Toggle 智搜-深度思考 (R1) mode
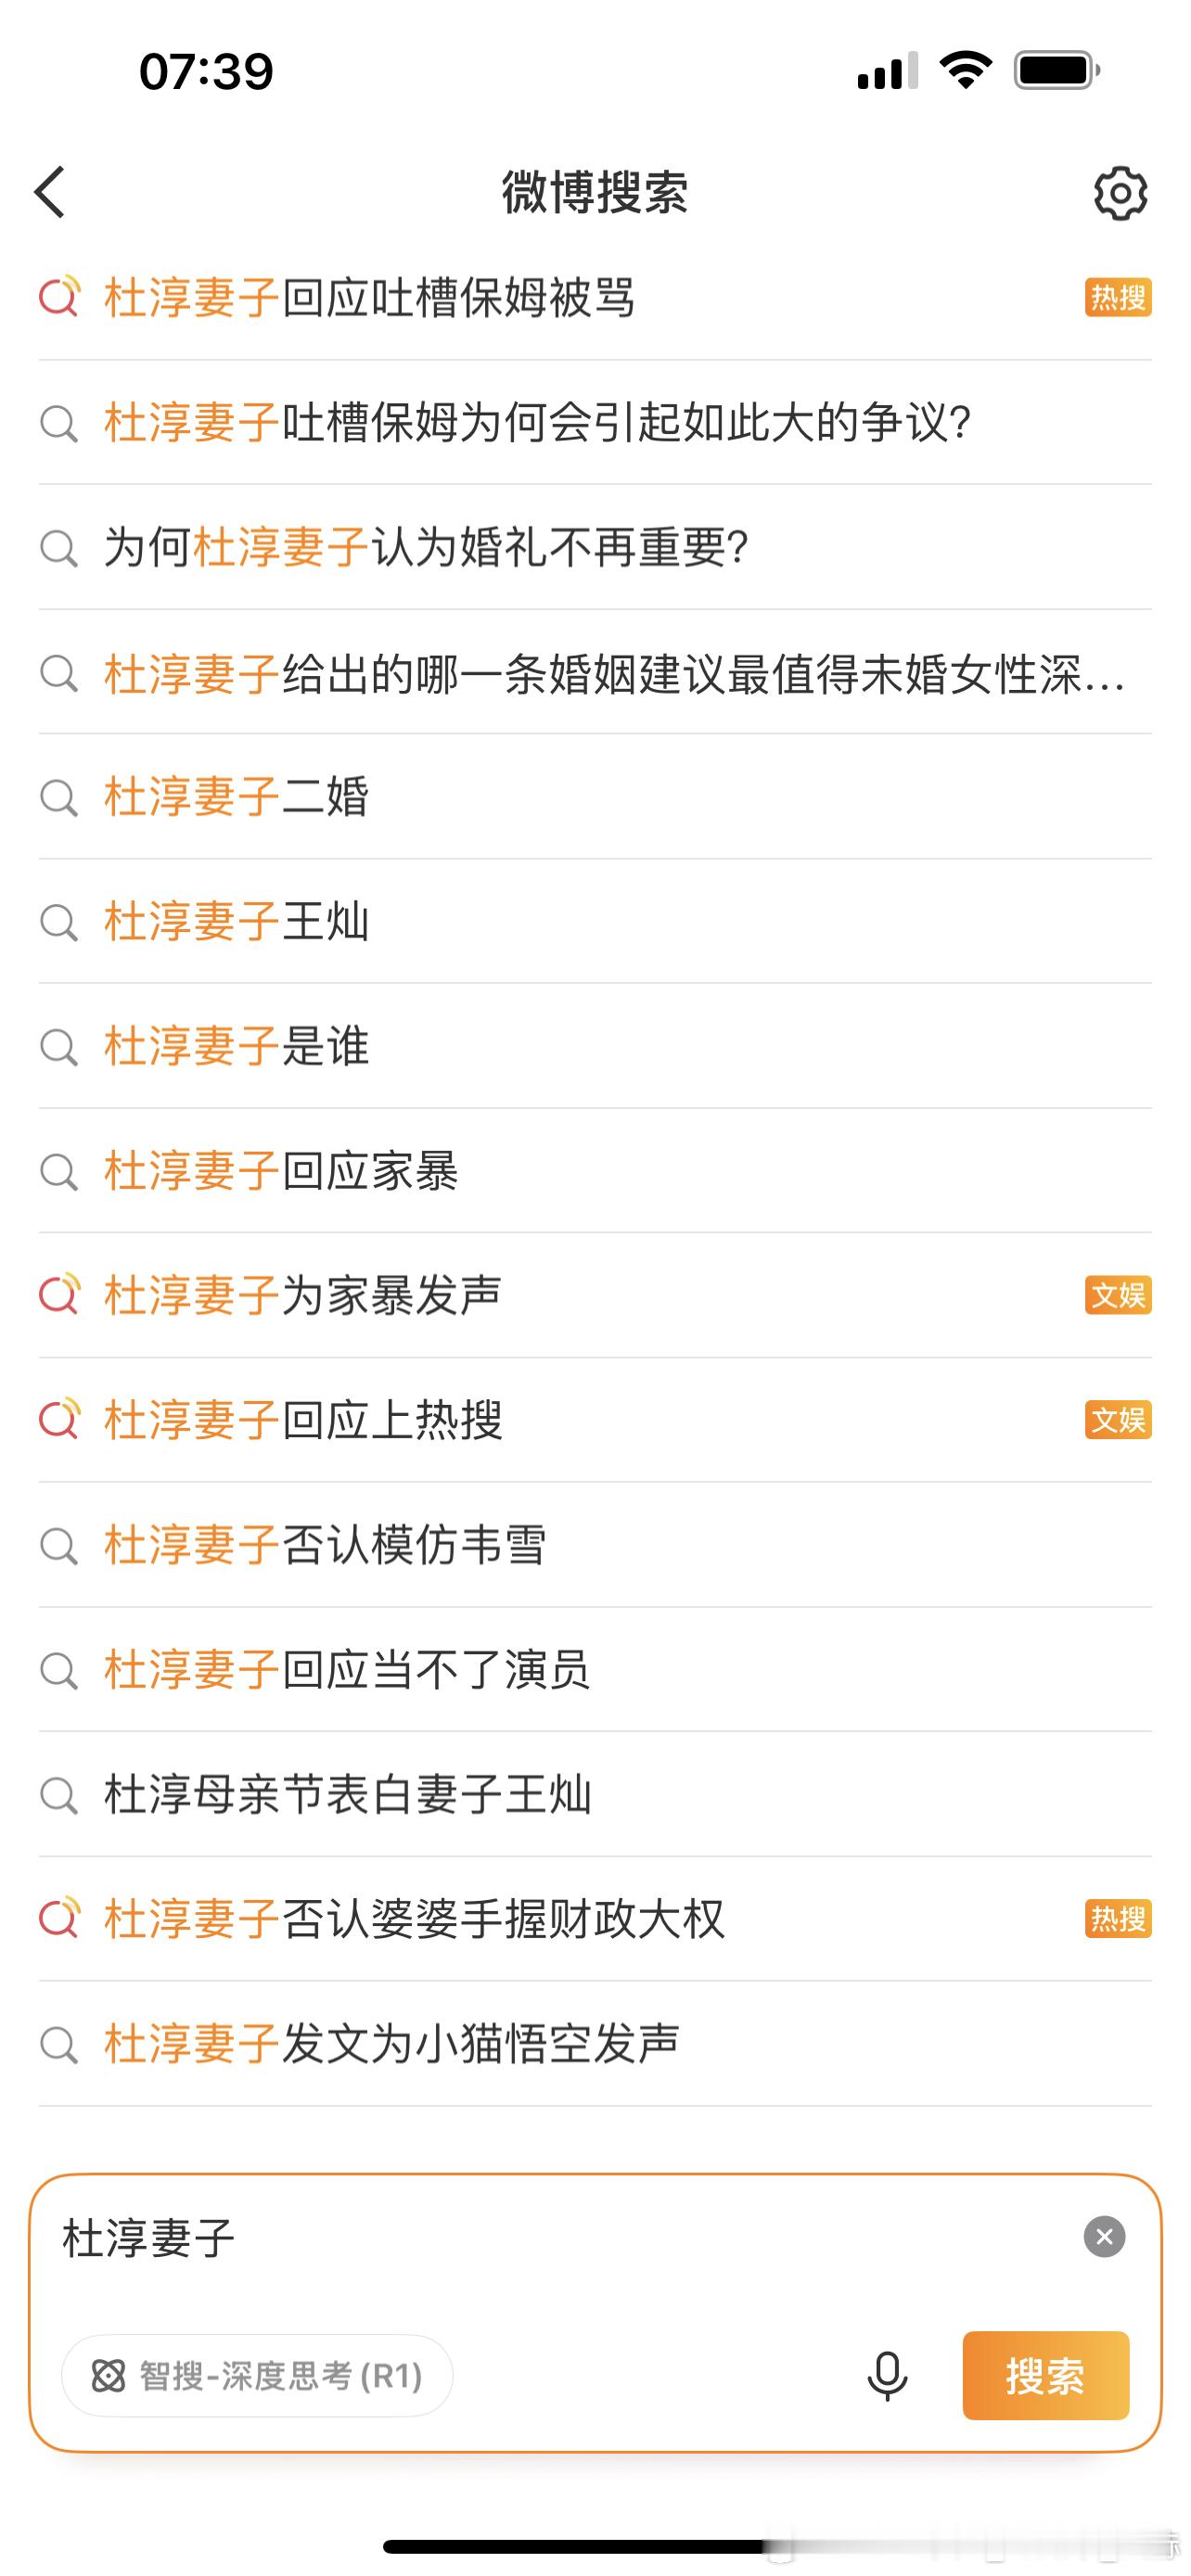This screenshot has height=2576, width=1191. coord(257,2376)
